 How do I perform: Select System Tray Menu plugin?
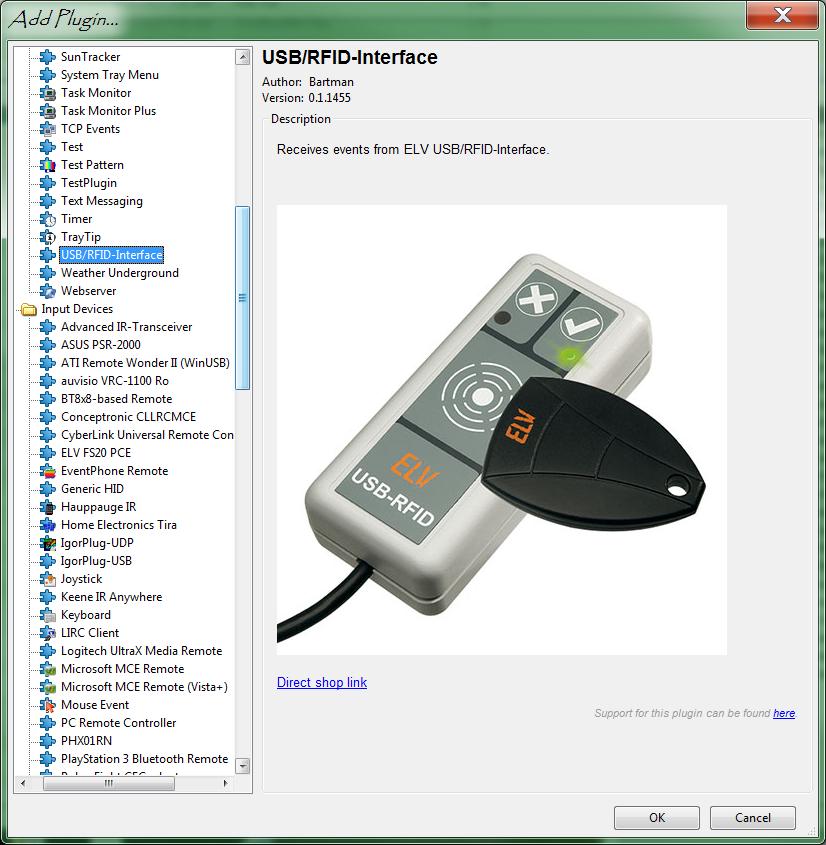coord(109,75)
